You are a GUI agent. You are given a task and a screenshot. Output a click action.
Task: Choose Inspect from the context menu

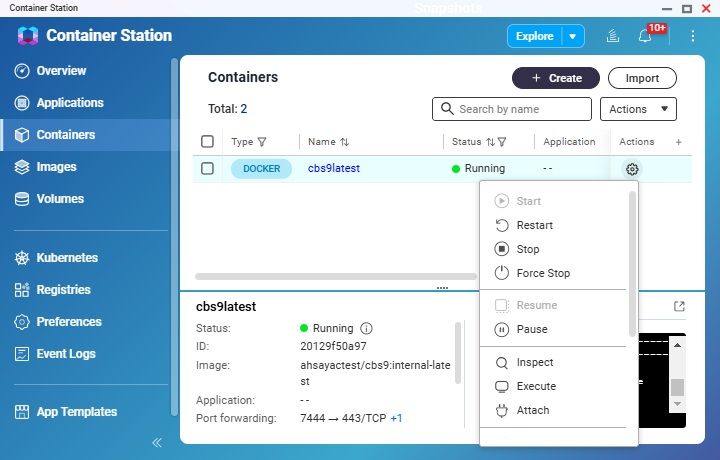[553, 362]
